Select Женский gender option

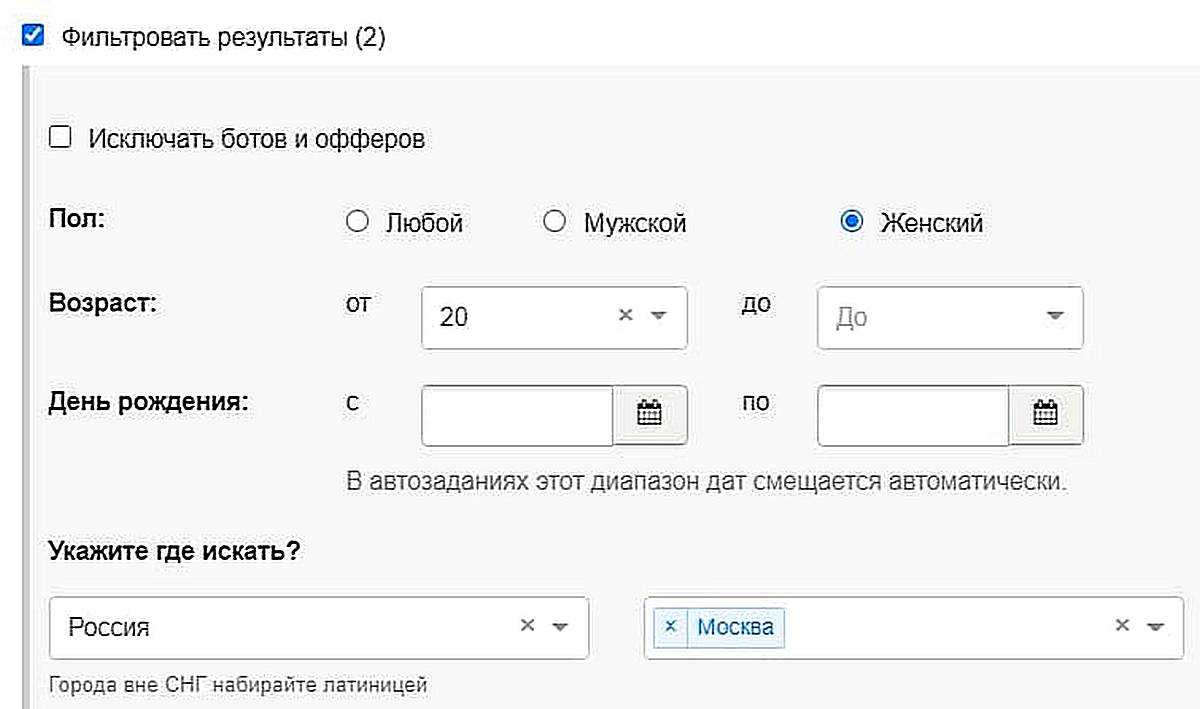click(x=852, y=222)
